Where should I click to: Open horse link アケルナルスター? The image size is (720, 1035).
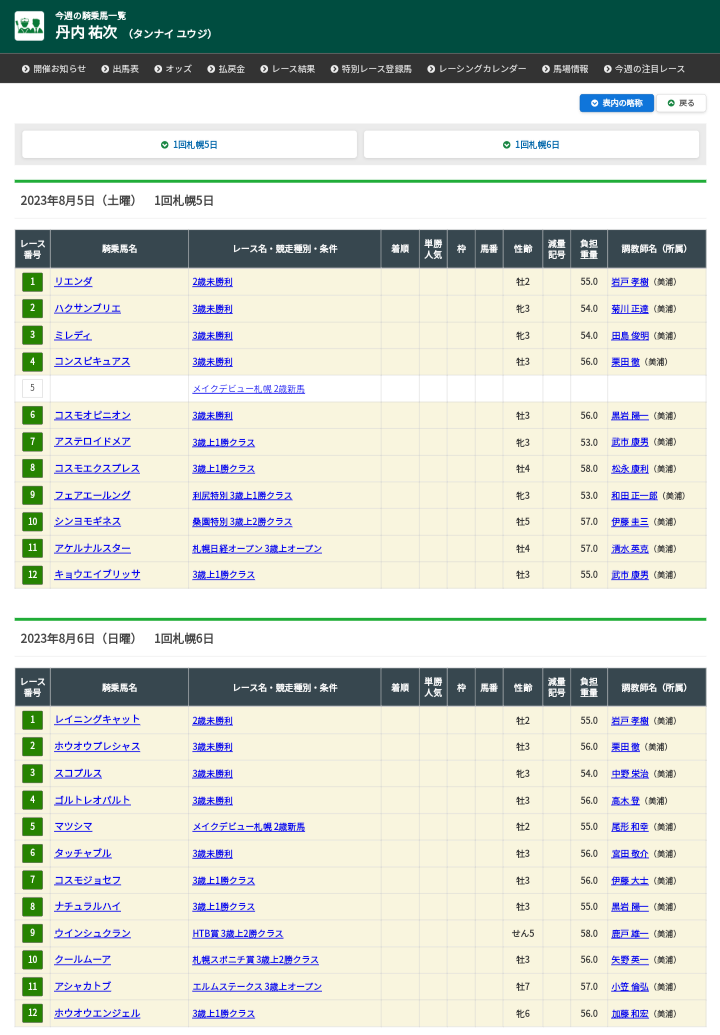coord(92,548)
